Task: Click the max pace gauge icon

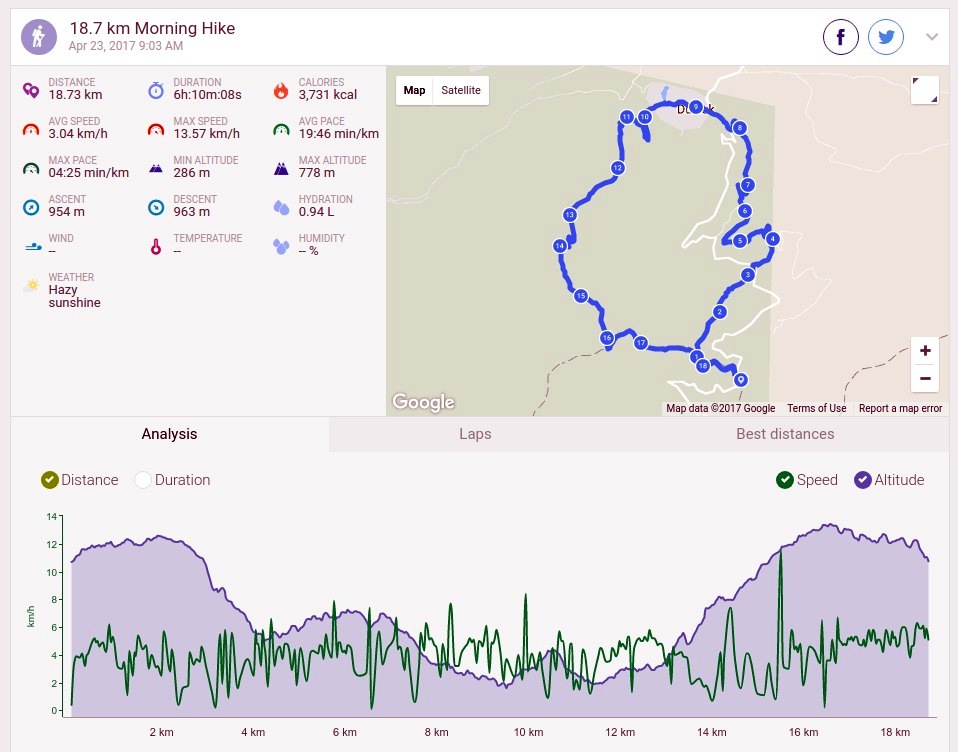Action: [x=31, y=169]
